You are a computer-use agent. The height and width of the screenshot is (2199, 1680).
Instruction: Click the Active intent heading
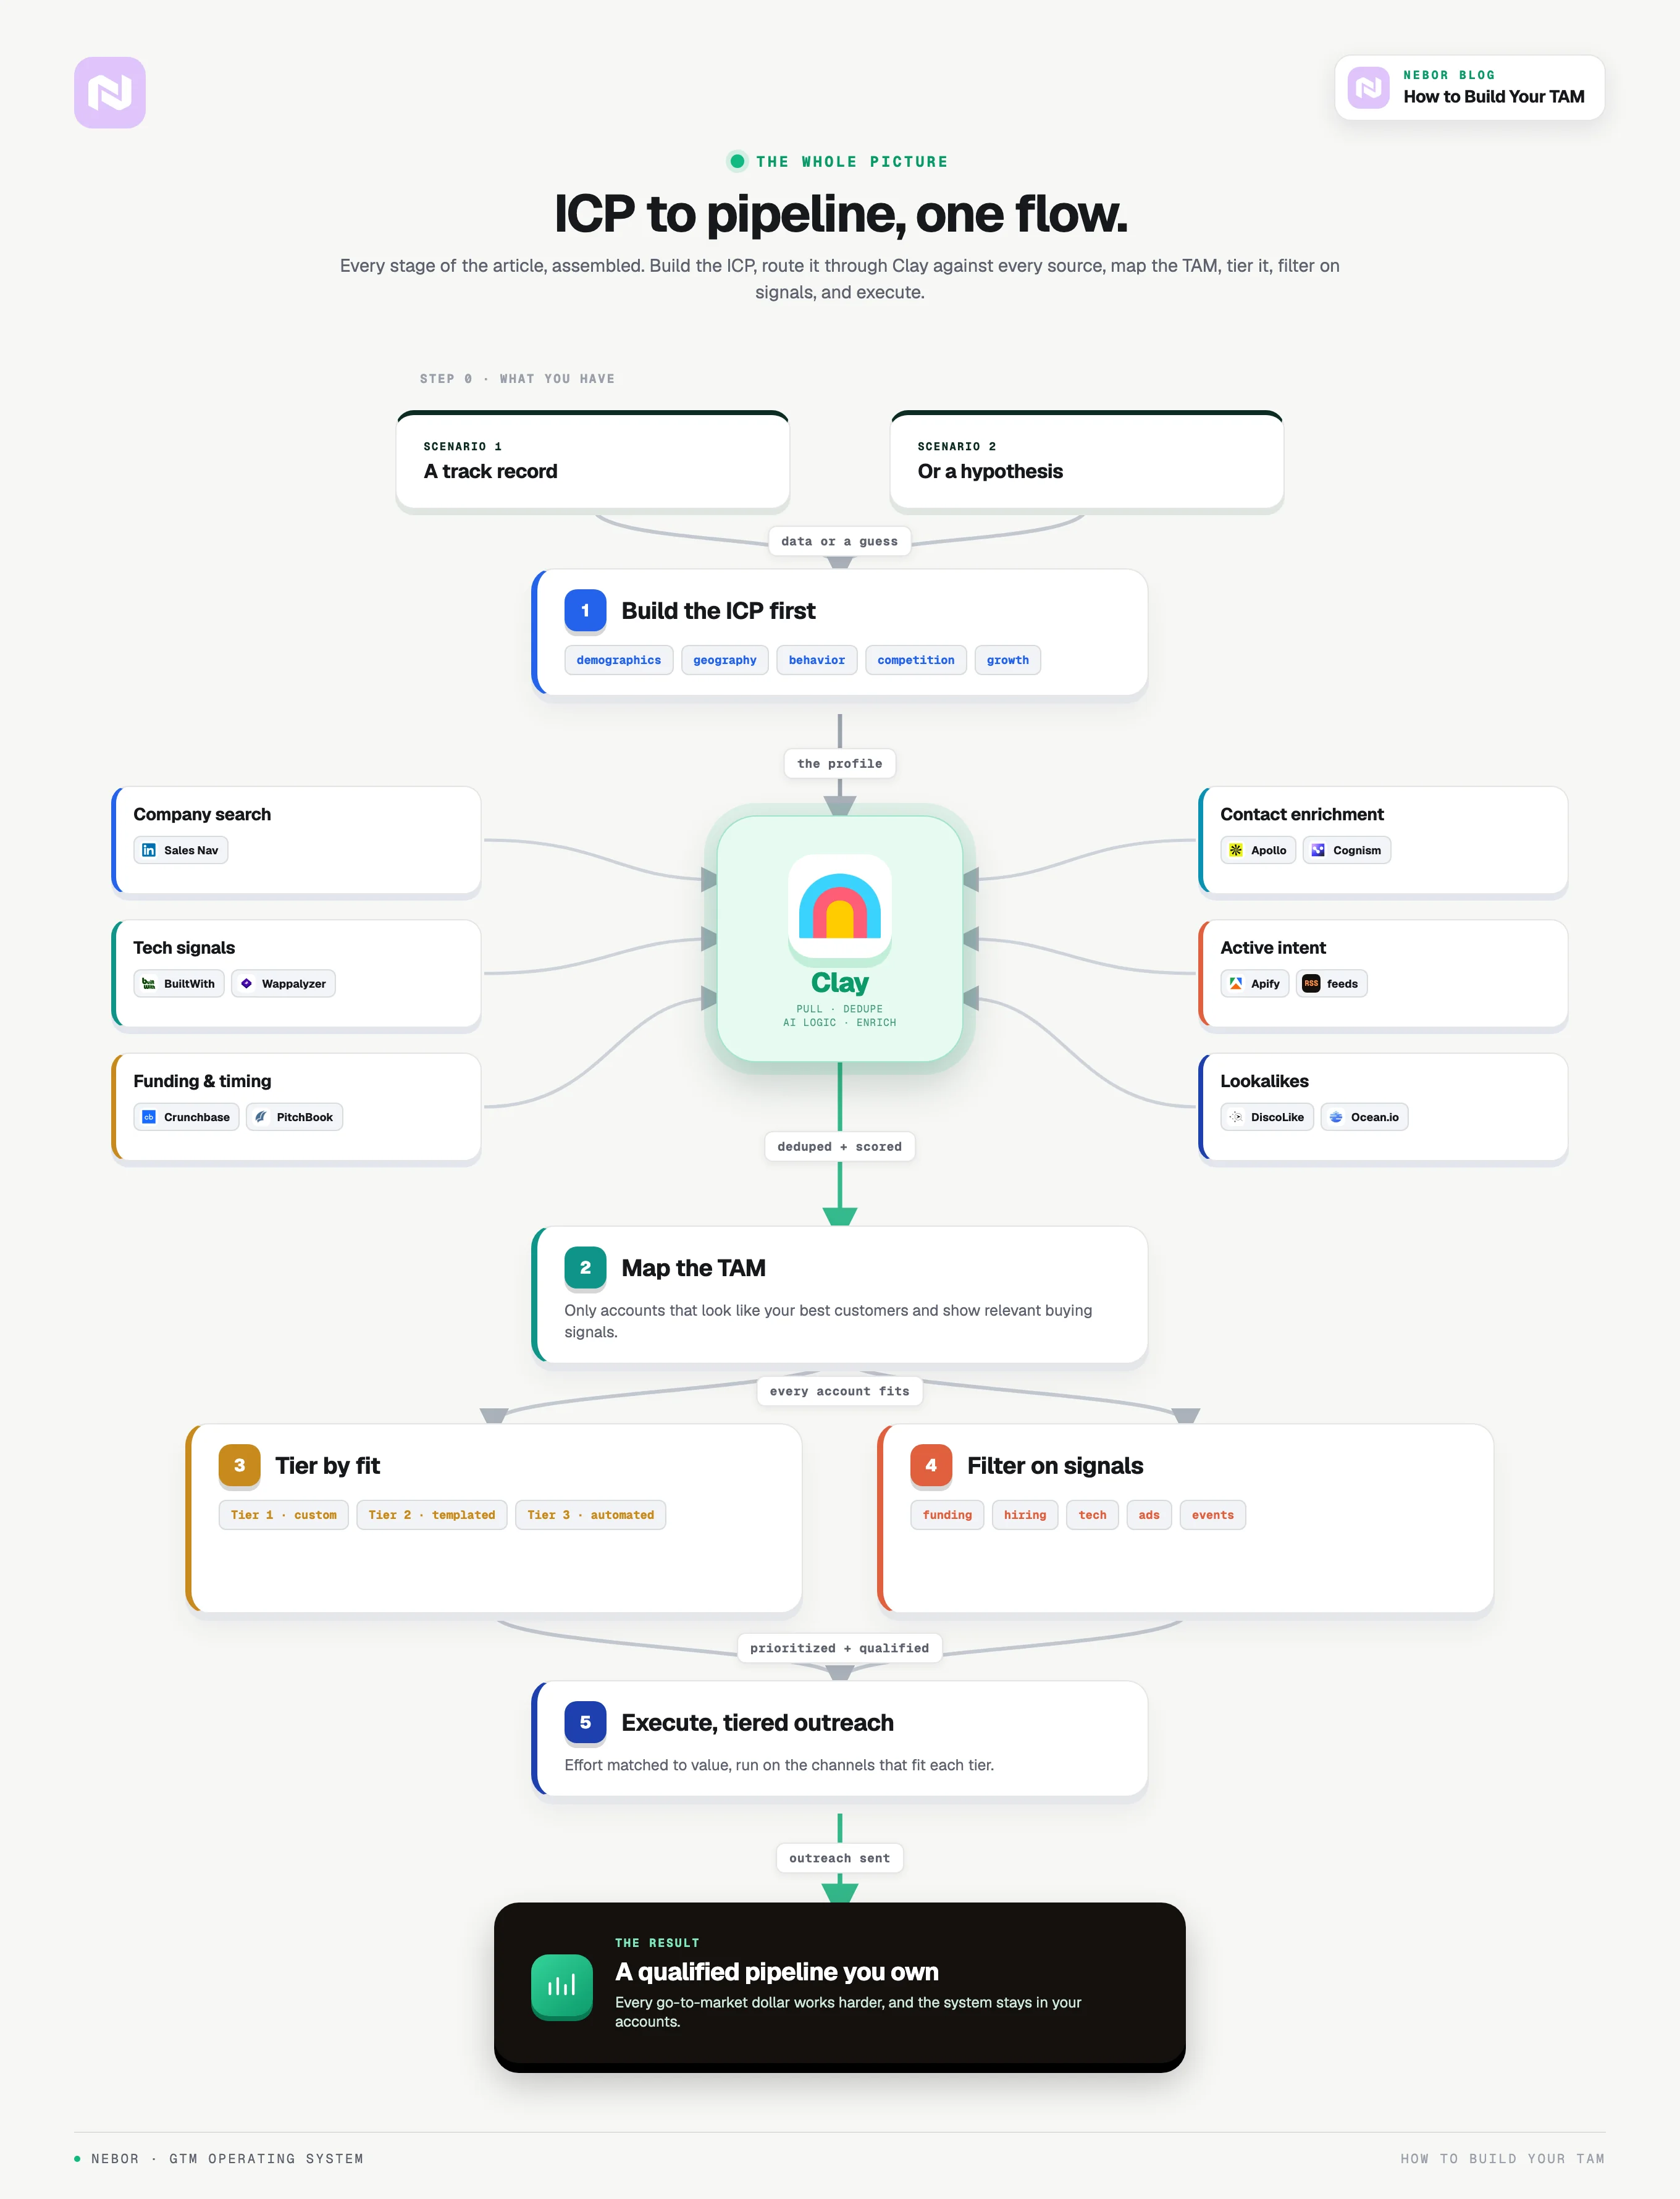tap(1273, 948)
